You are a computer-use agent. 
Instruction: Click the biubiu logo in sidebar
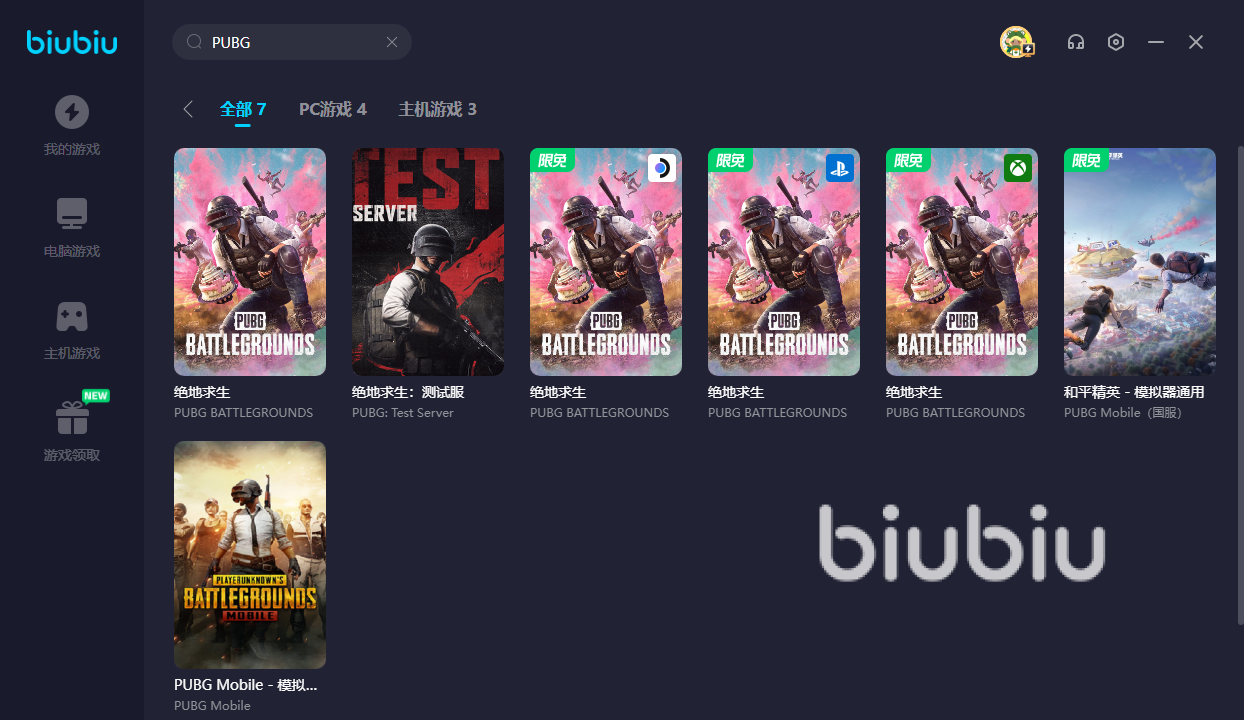point(72,42)
